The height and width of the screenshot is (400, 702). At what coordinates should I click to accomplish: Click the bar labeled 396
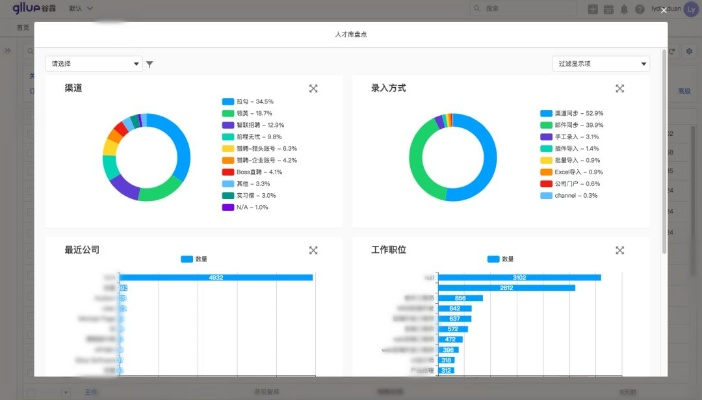tap(449, 350)
